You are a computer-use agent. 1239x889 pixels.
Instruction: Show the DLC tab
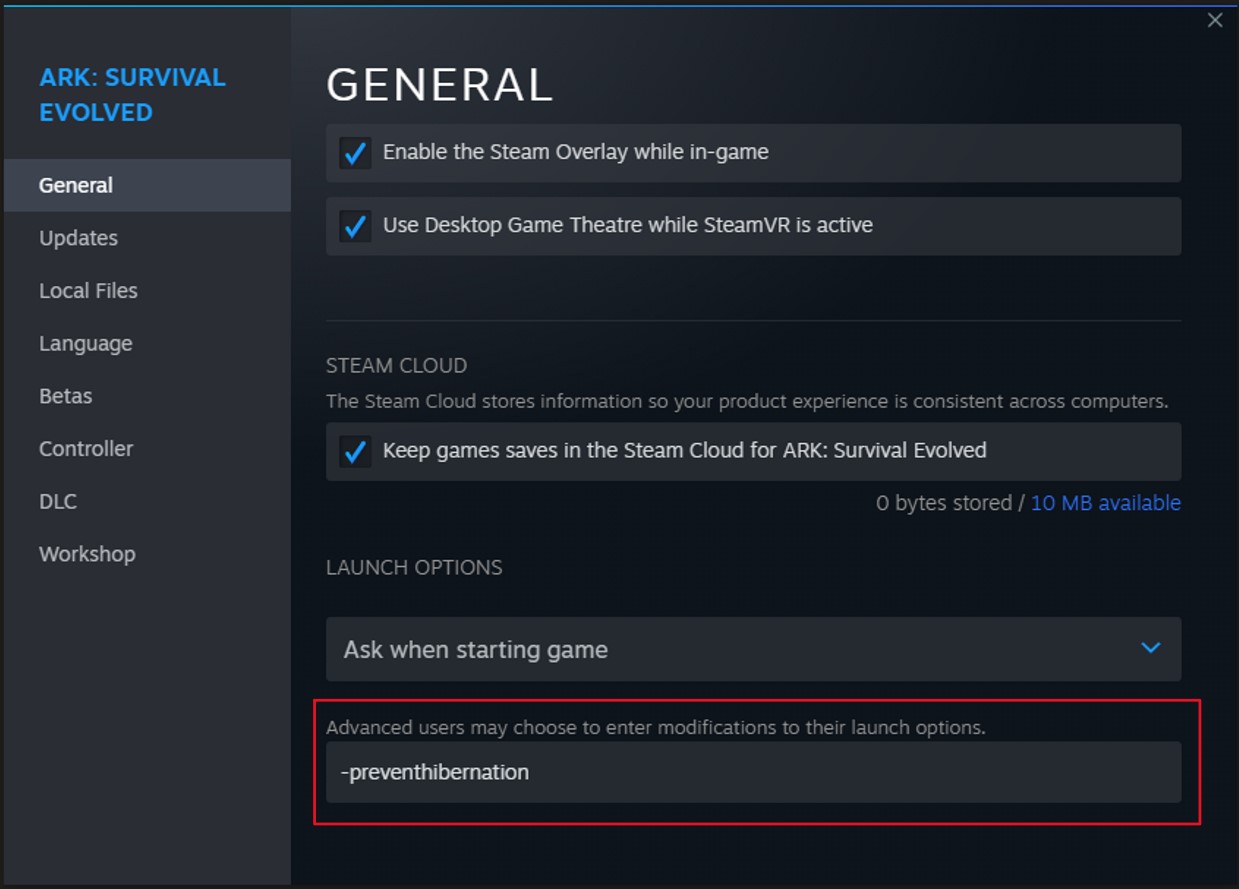[x=58, y=502]
